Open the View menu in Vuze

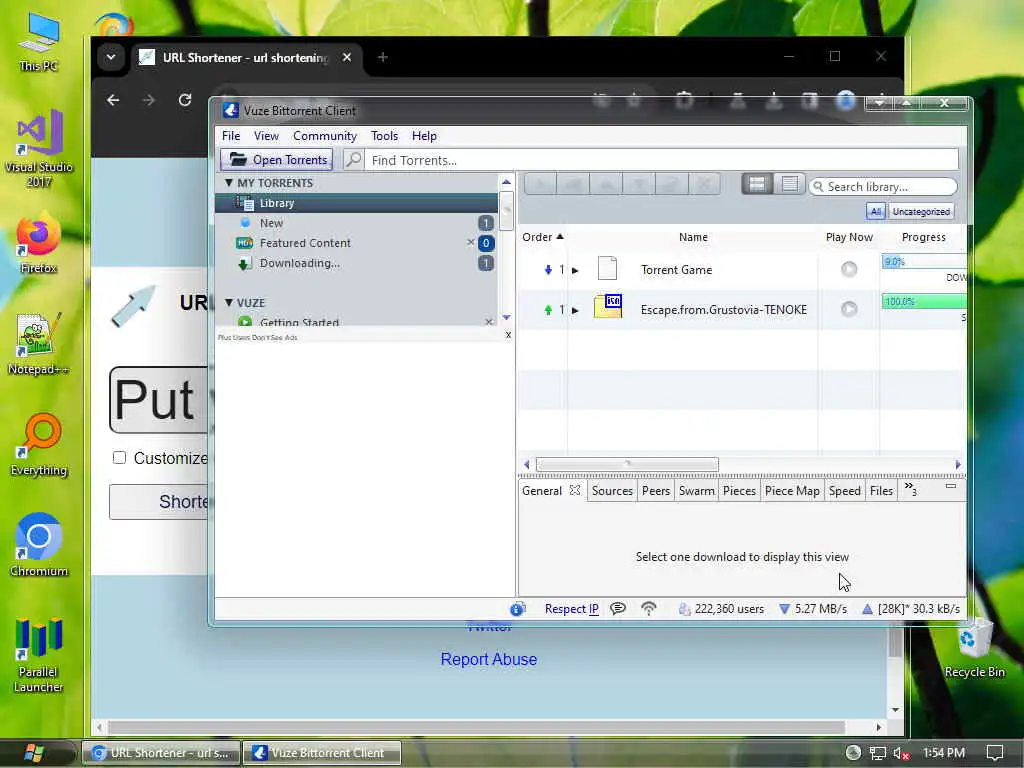tap(266, 136)
